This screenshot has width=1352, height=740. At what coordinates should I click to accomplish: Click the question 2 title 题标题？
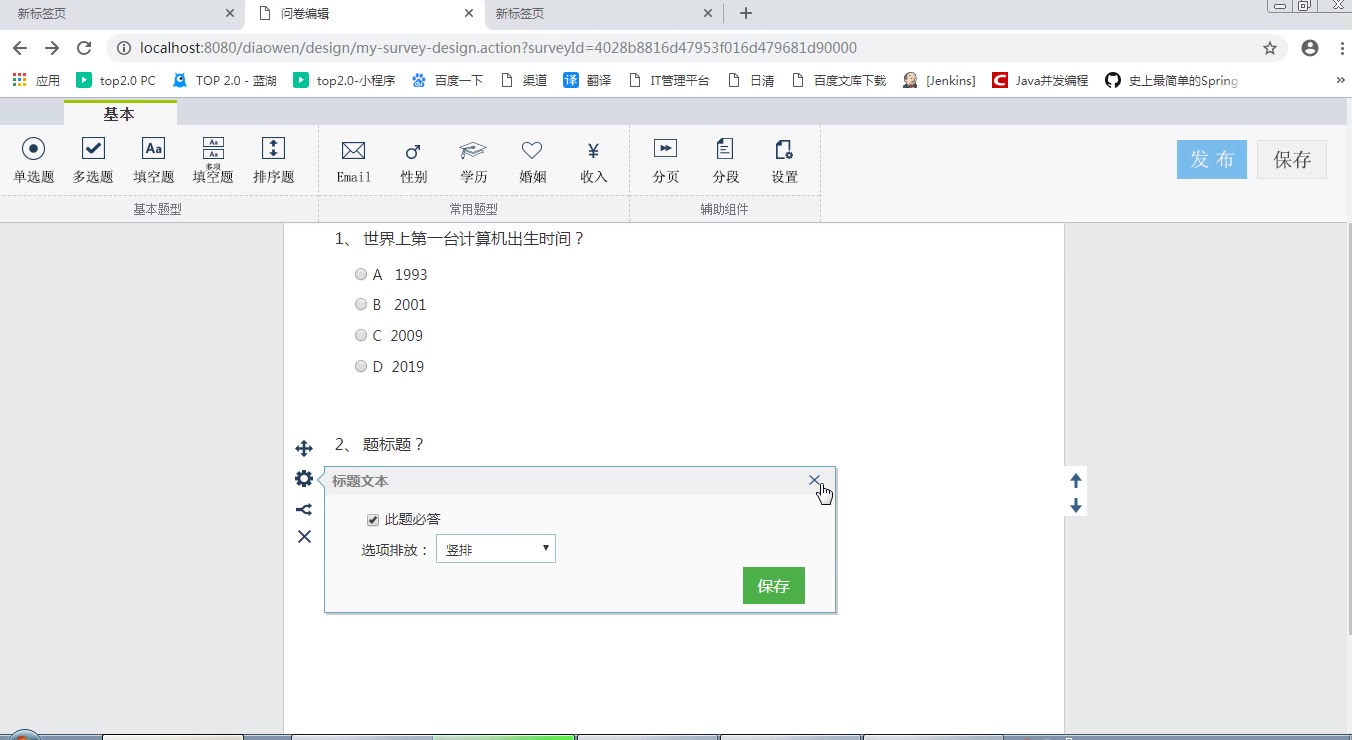[x=394, y=444]
